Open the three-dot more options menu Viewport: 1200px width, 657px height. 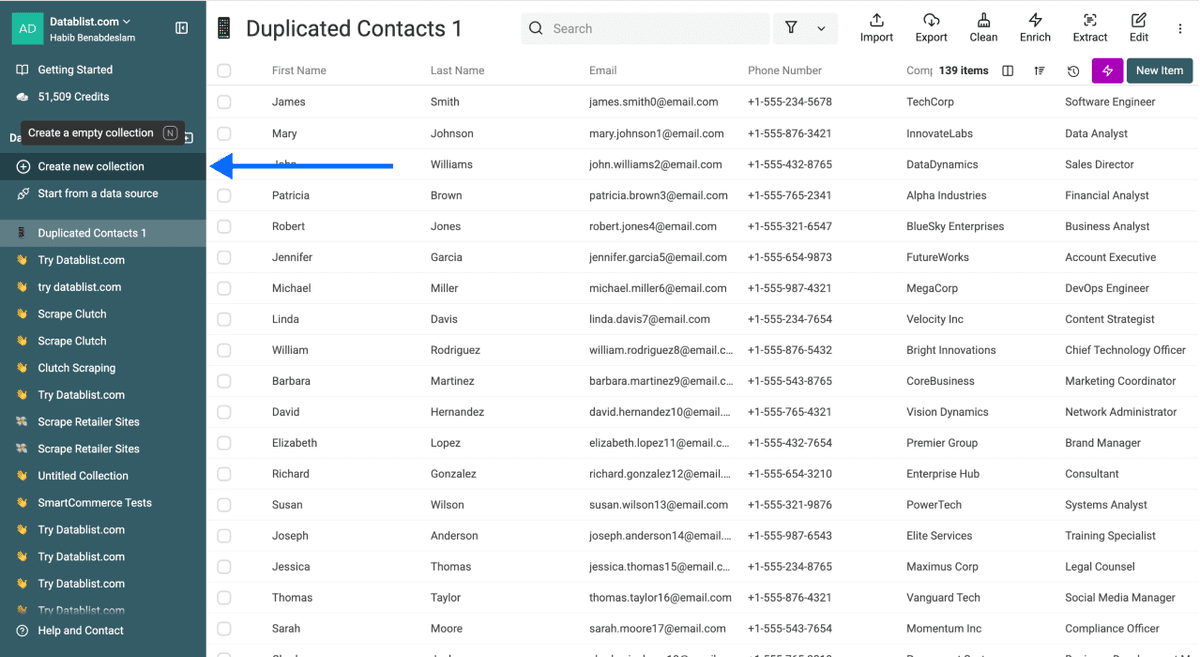pyautogui.click(x=1180, y=29)
